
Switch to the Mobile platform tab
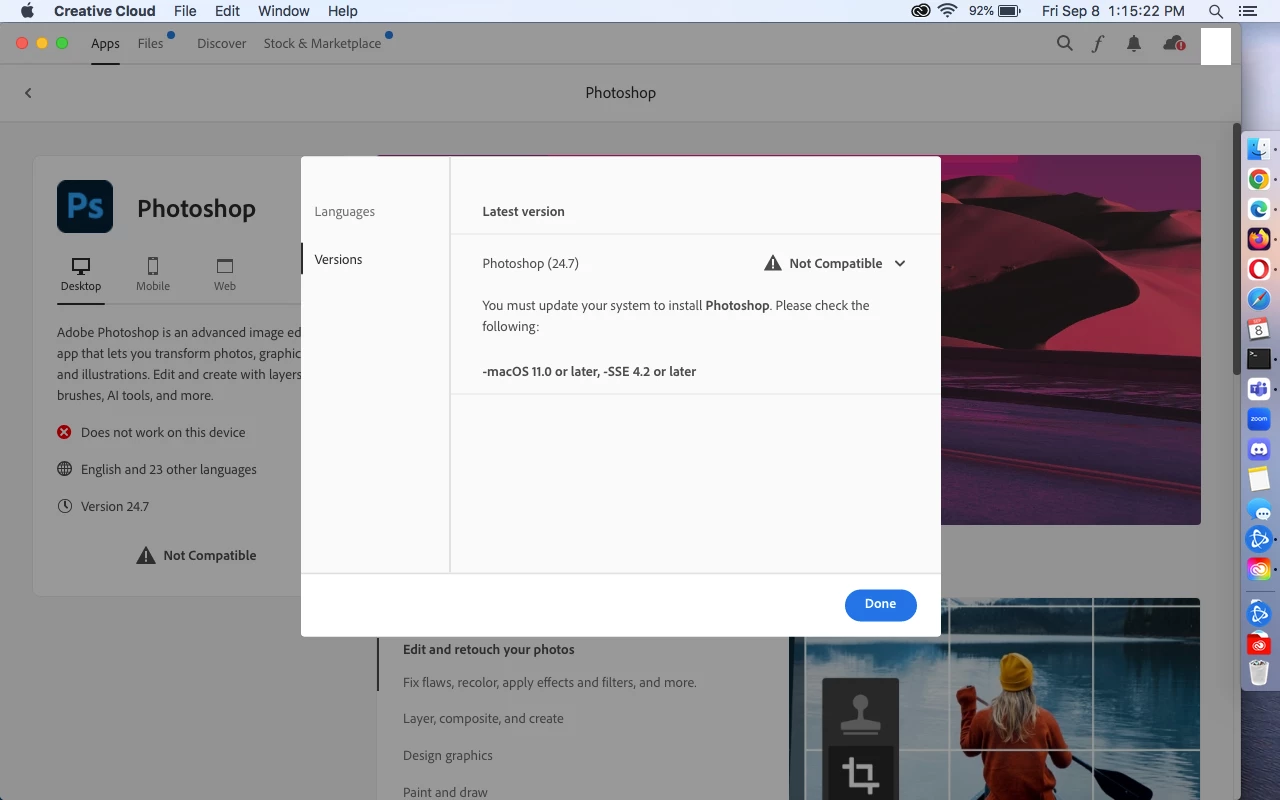[x=153, y=275]
